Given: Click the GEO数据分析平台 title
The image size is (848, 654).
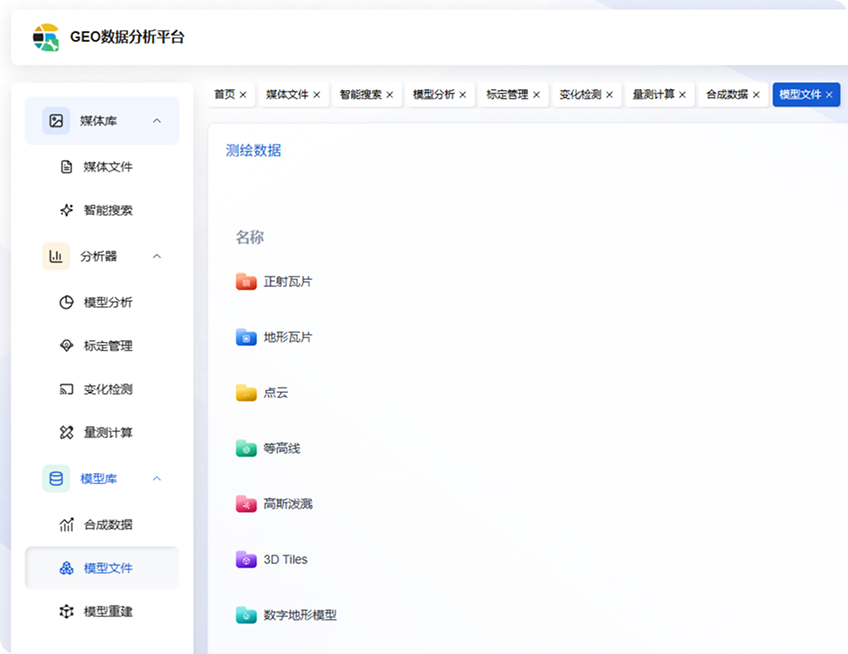Looking at the screenshot, I should pyautogui.click(x=128, y=37).
